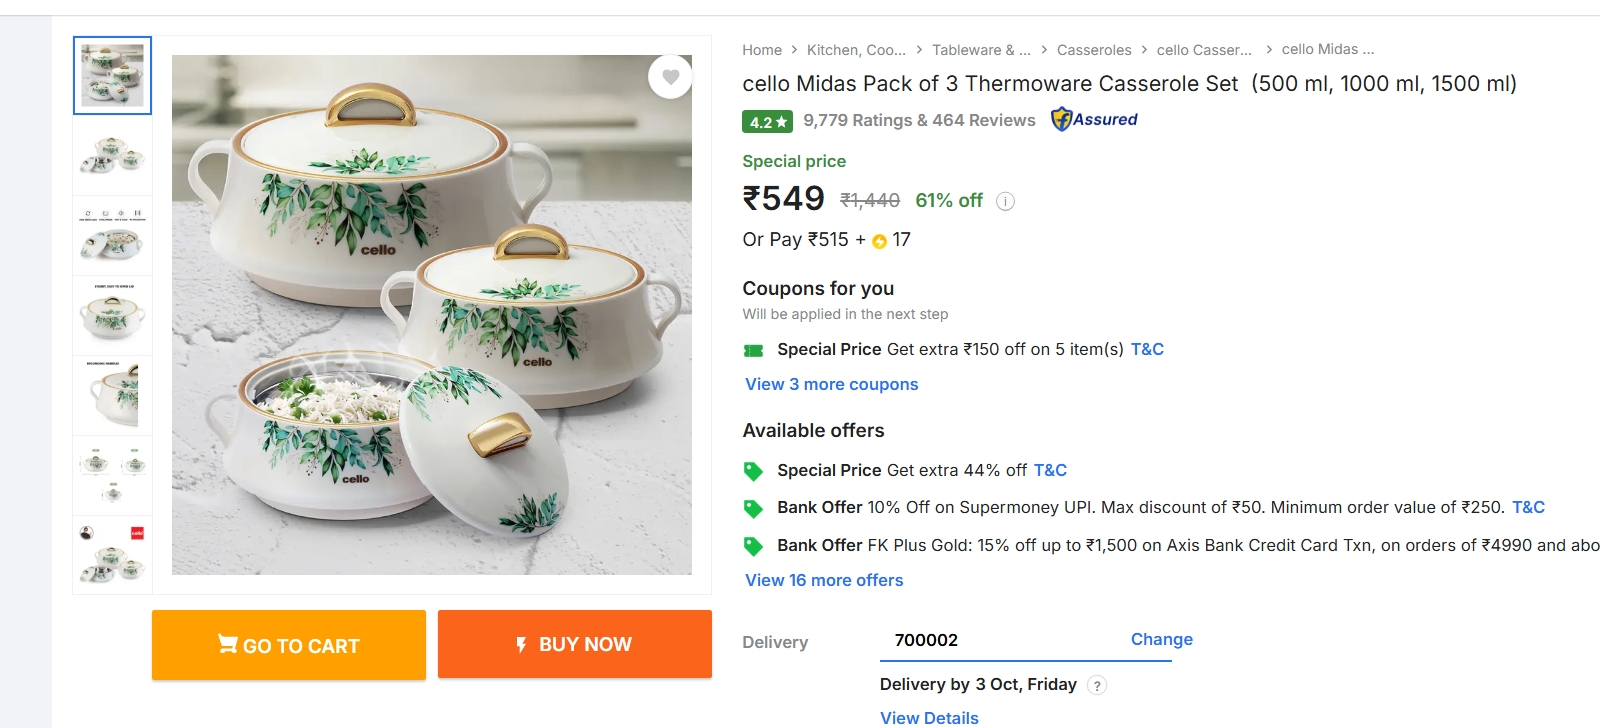Click the GO TO CART button

(x=288, y=645)
